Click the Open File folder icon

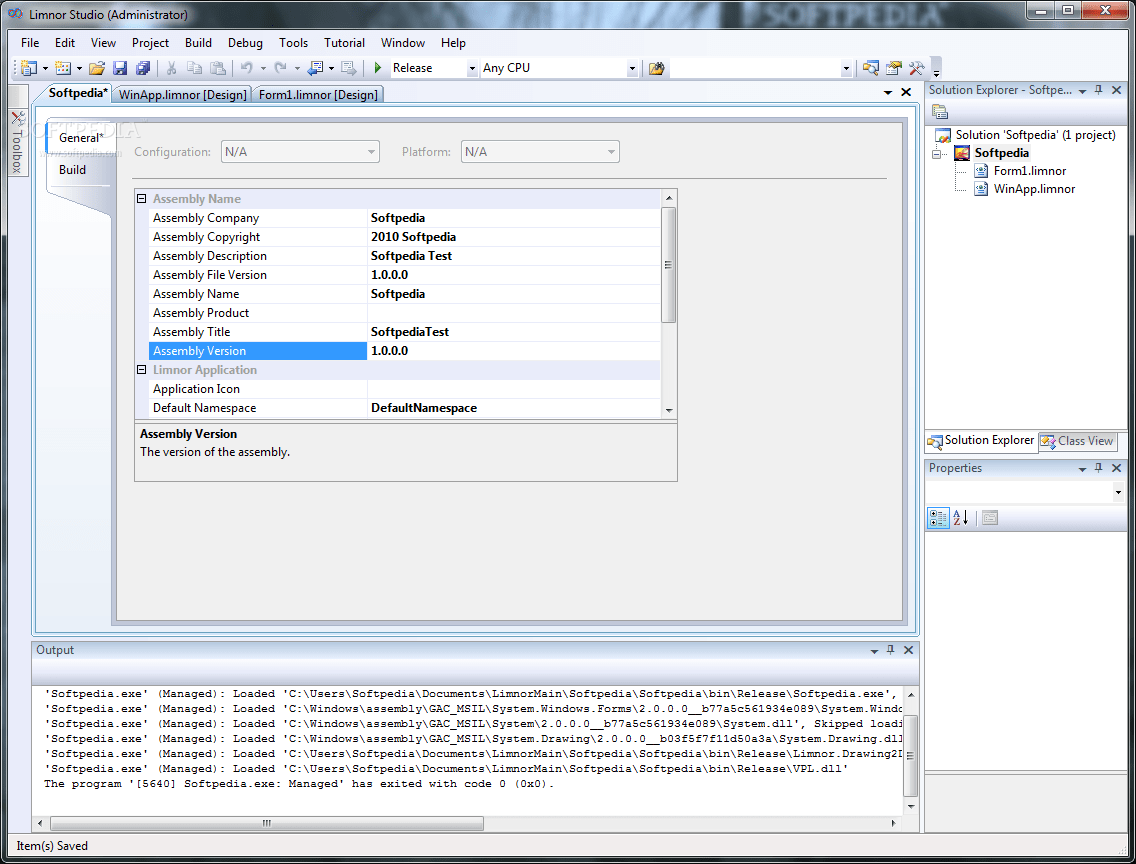(x=97, y=68)
